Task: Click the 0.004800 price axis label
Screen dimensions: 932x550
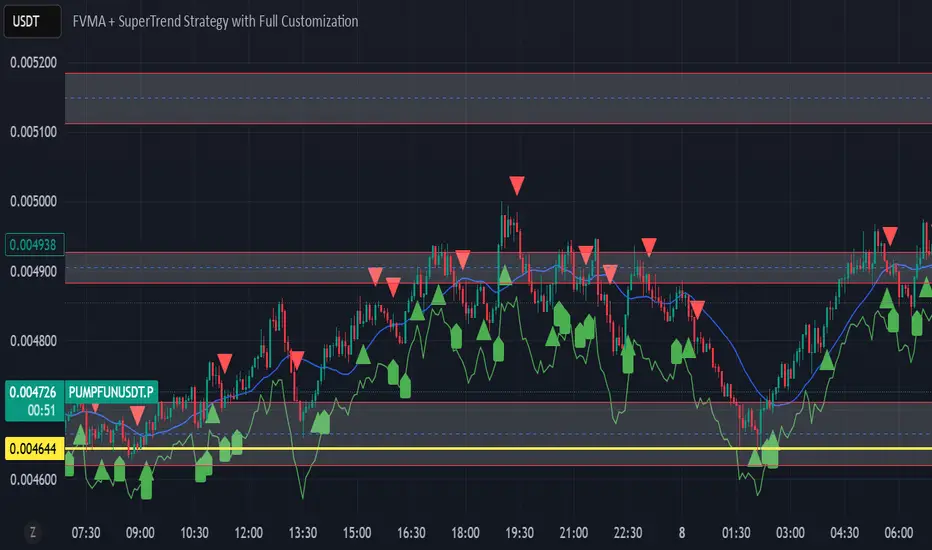Action: pyautogui.click(x=33, y=341)
